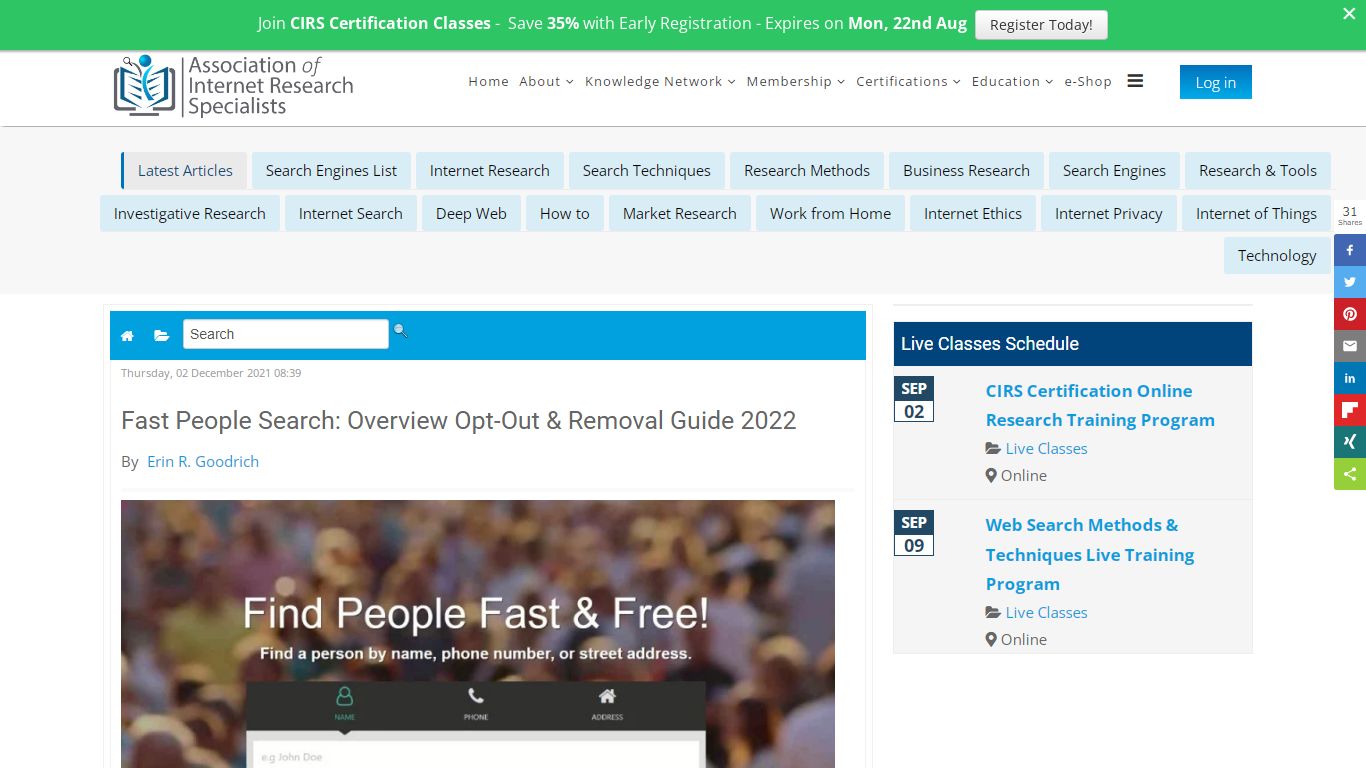Click the home icon in blue bar

[127, 336]
